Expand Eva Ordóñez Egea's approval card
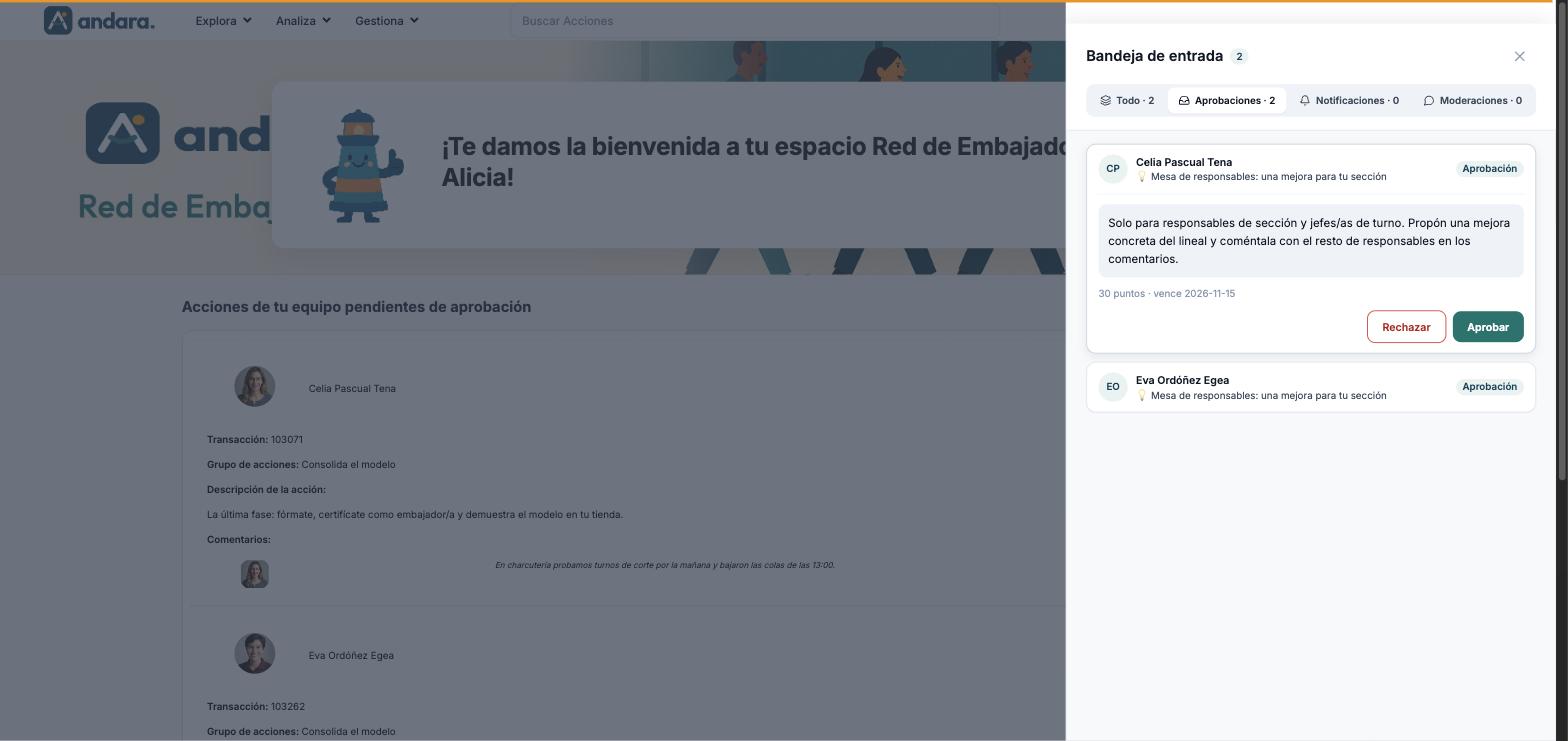 1310,387
